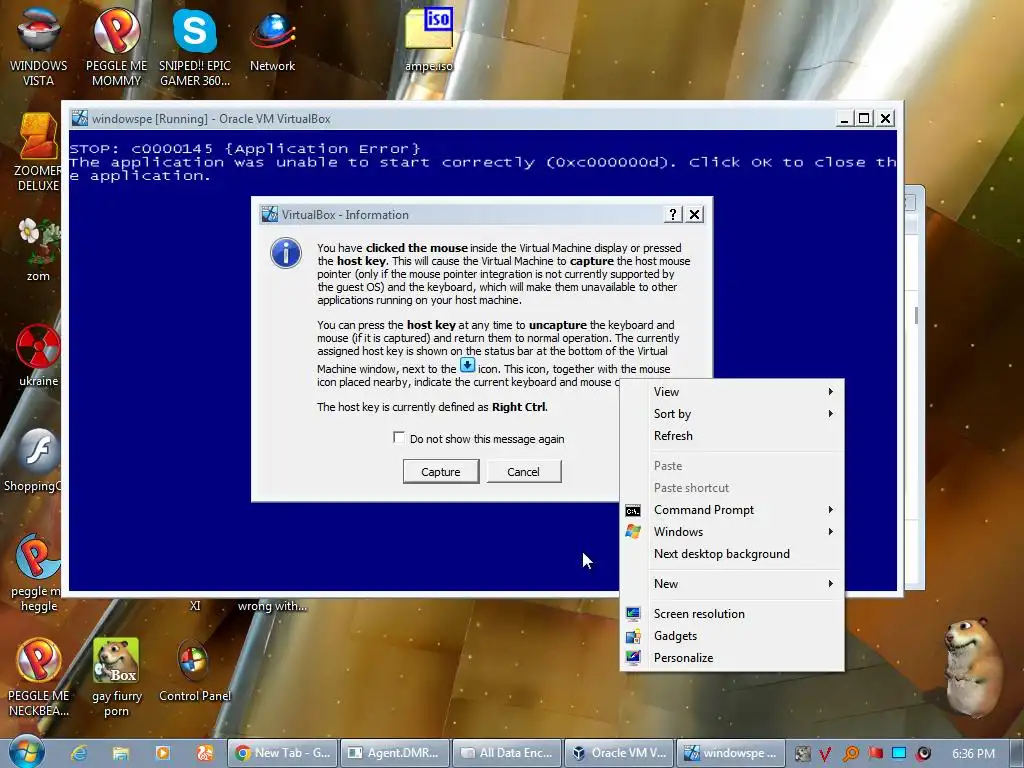
Task: Open the hamster Box desktop icon
Action: [x=116, y=677]
